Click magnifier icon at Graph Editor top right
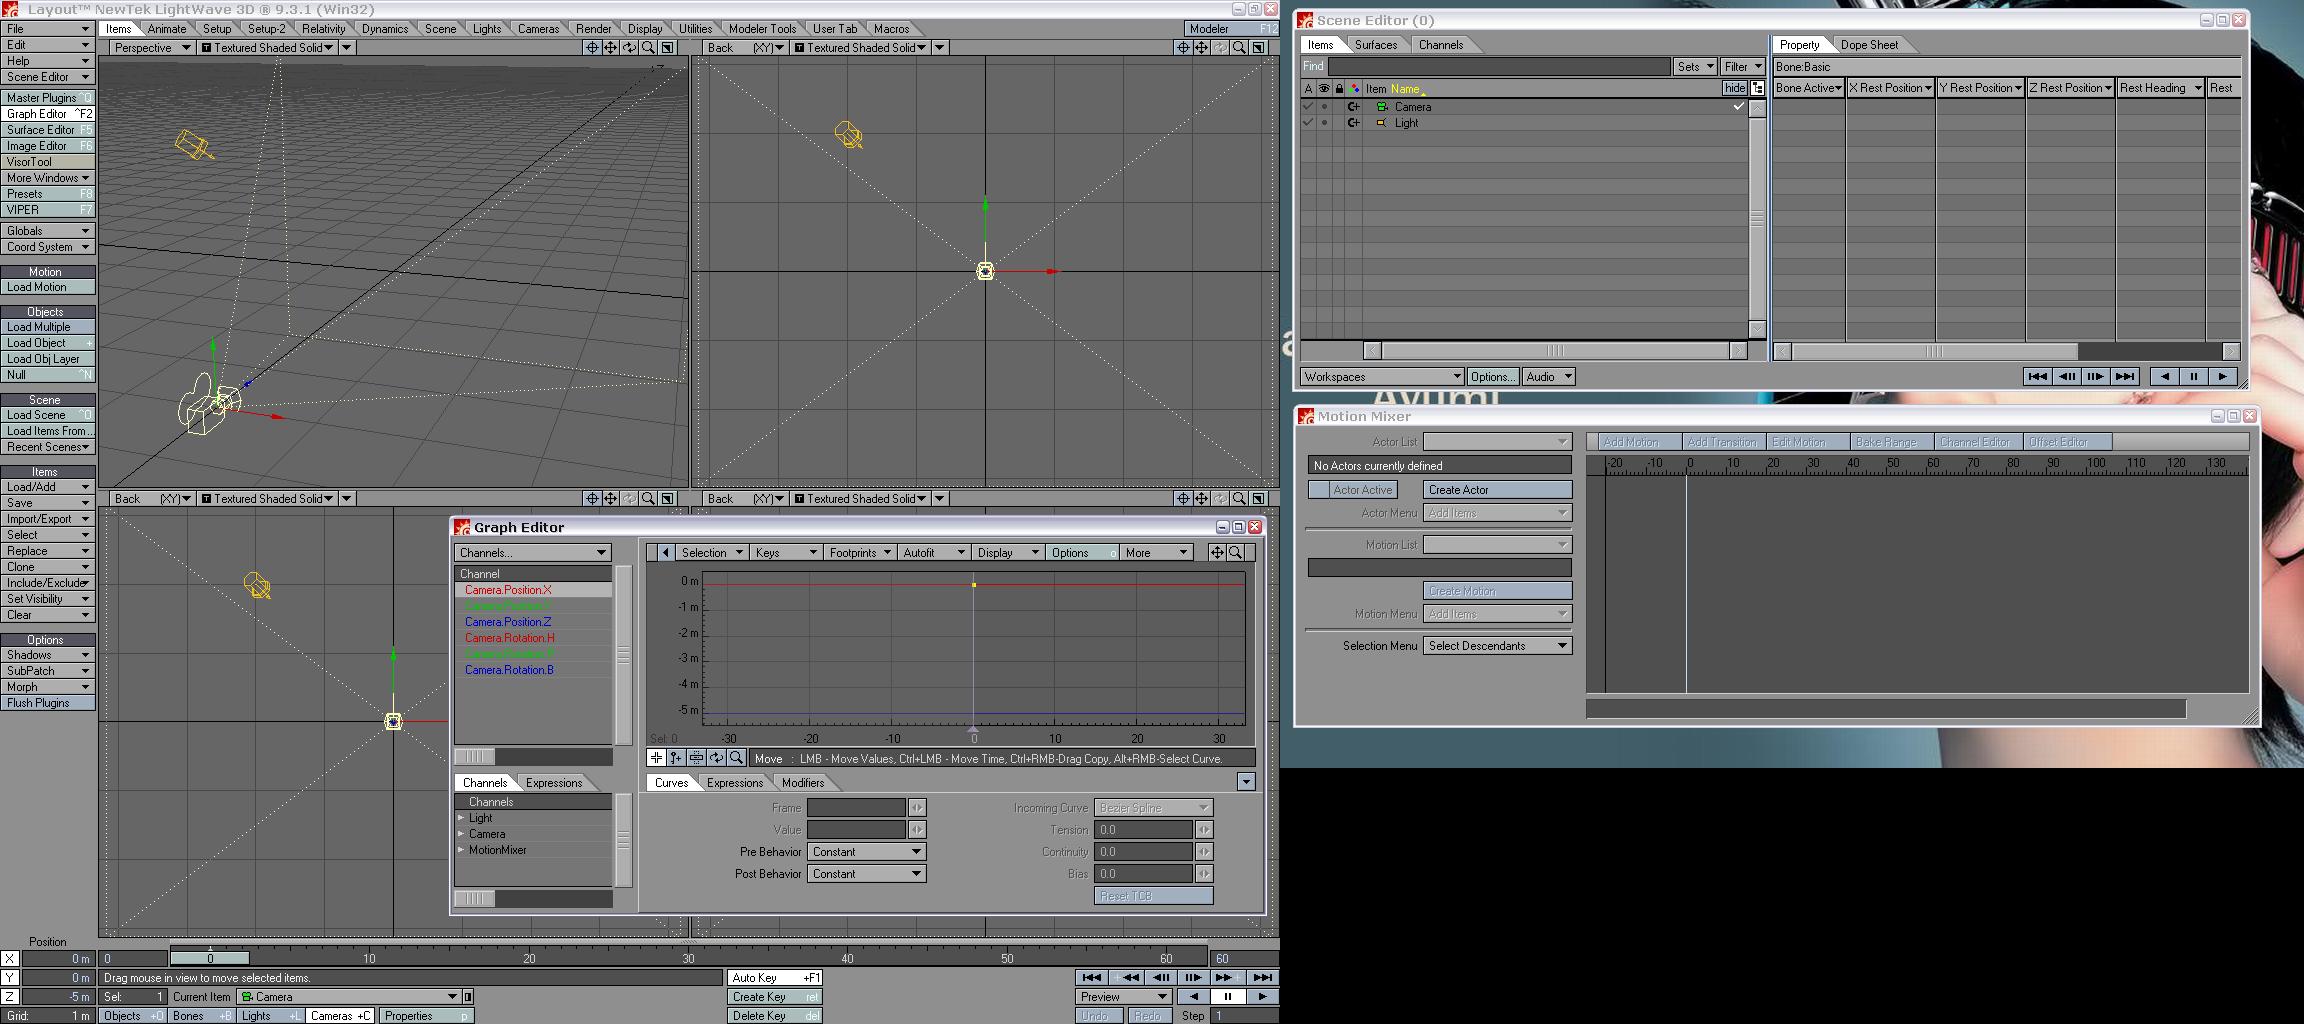This screenshot has width=2304, height=1024. coord(1236,552)
